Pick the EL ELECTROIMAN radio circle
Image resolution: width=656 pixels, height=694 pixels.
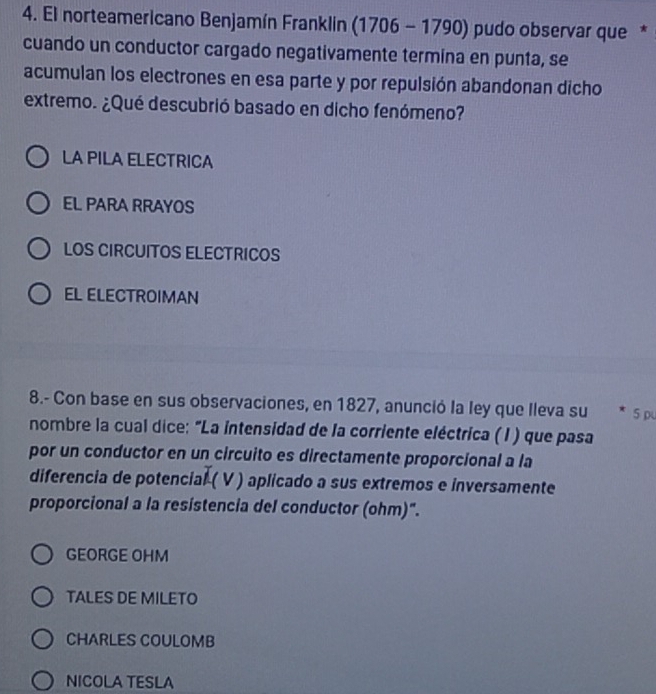click(x=39, y=294)
